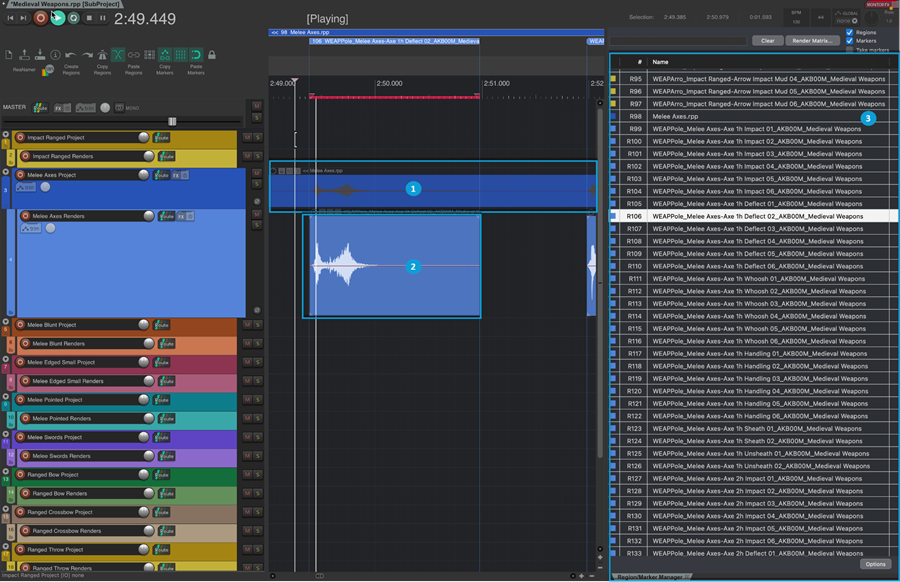This screenshot has width=900, height=582.
Task: Click the Clear button in region manager
Action: tap(766, 41)
